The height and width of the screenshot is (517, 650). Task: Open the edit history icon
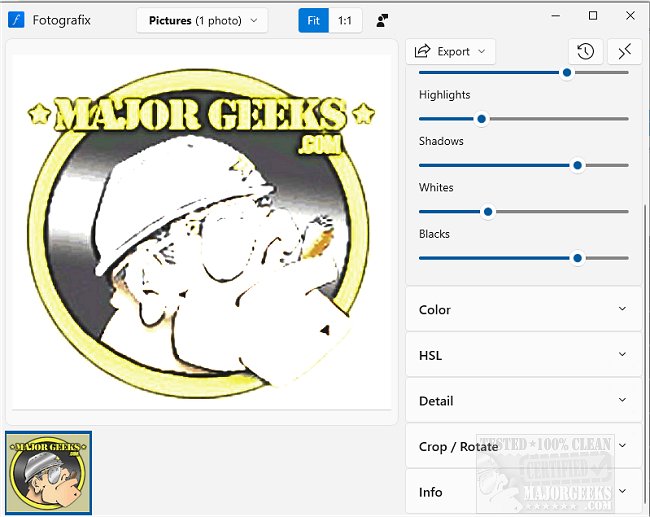(585, 51)
